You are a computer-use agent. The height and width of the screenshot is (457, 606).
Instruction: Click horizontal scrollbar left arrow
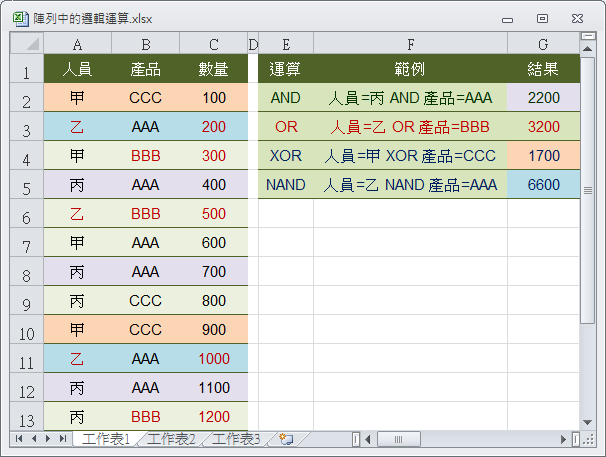[x=368, y=439]
